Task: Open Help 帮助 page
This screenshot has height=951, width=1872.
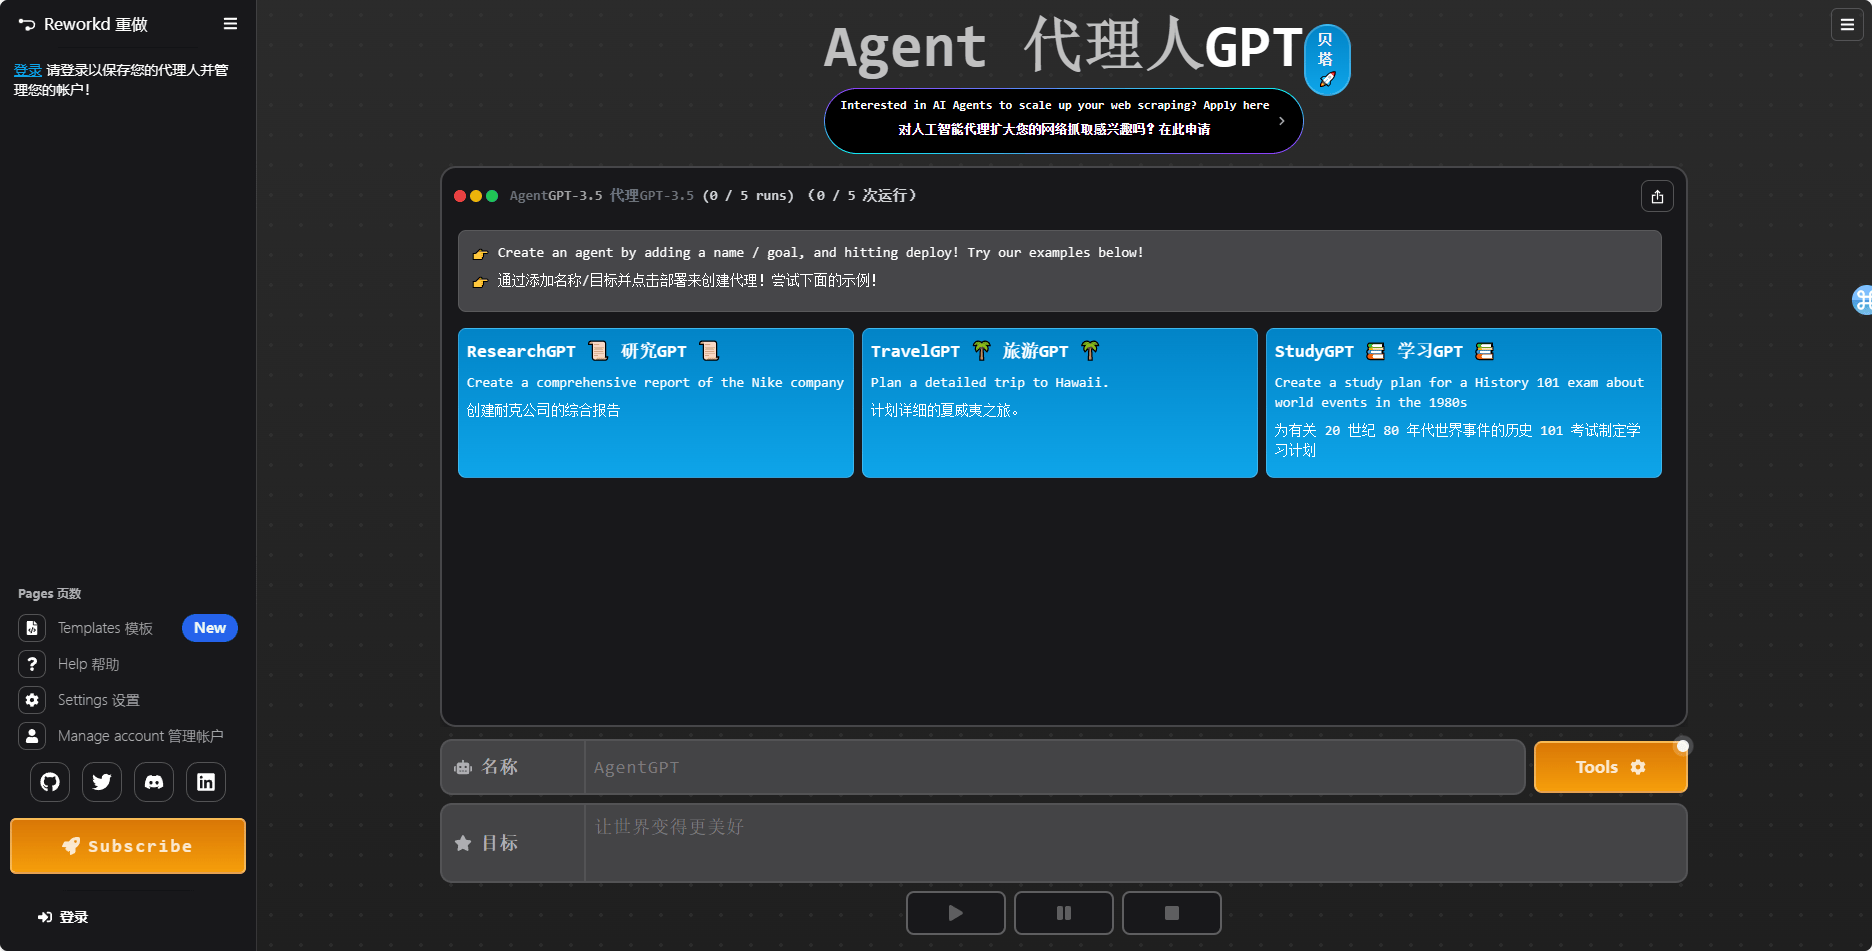Action: tap(87, 663)
